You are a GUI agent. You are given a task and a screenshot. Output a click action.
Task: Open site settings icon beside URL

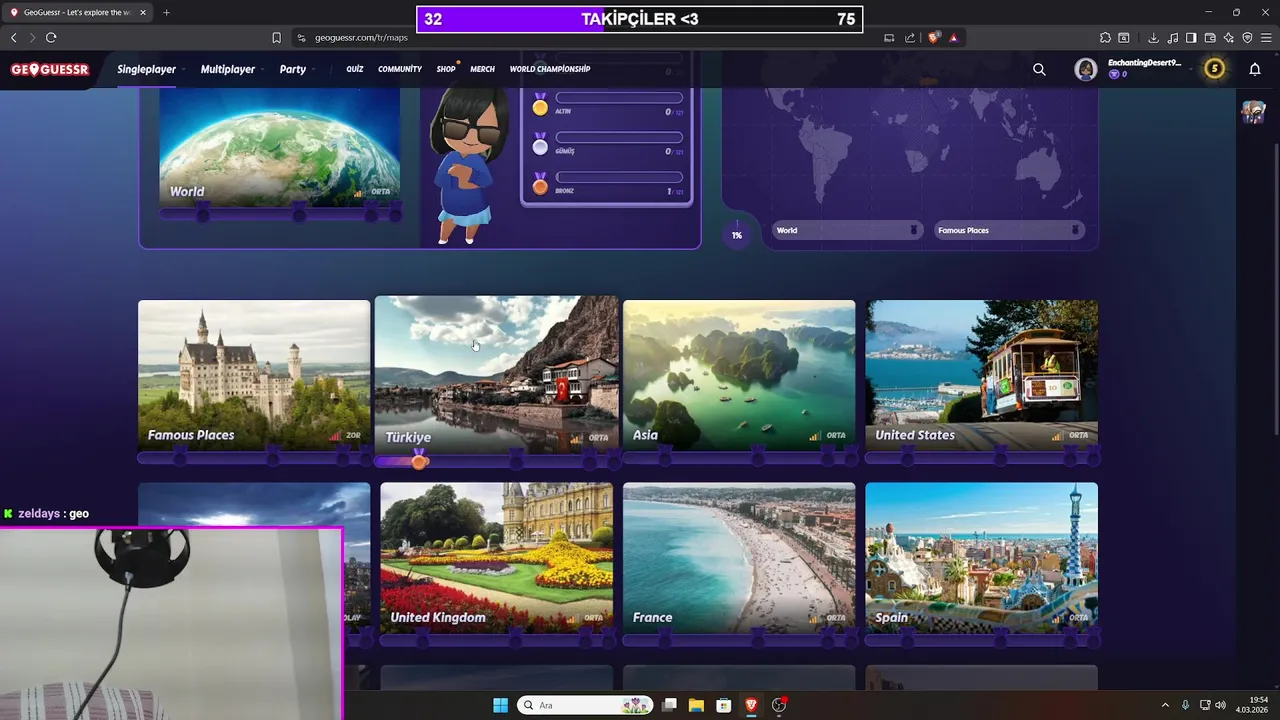(301, 38)
